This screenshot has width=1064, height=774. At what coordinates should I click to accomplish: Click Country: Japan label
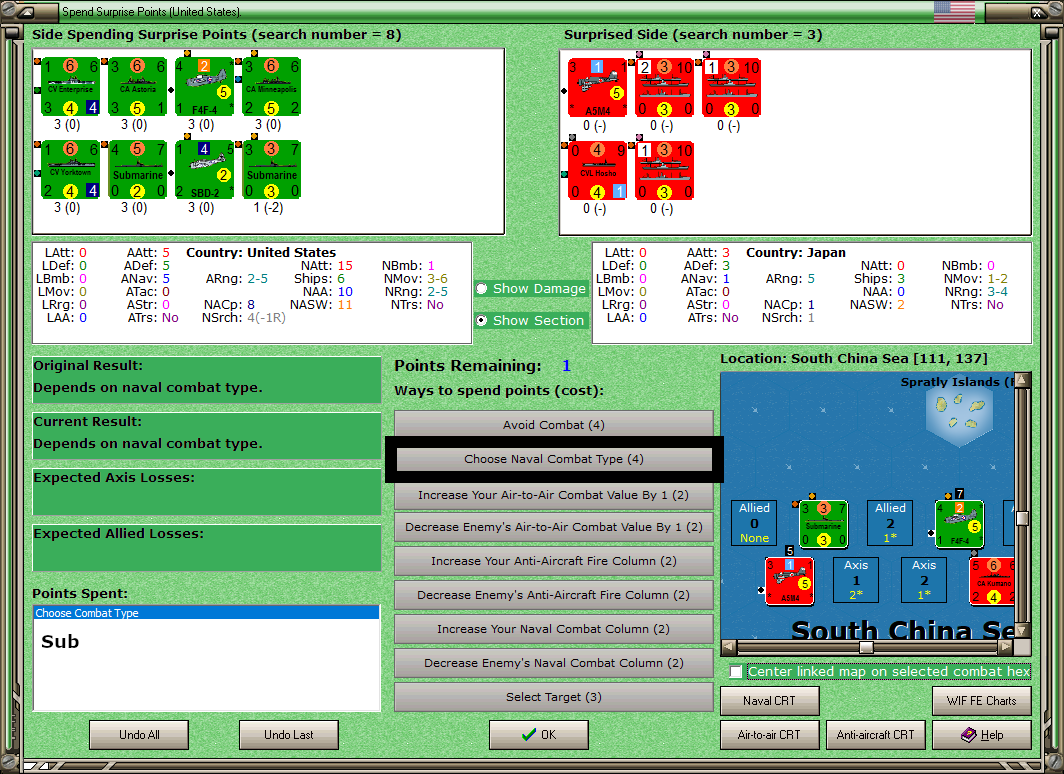[796, 252]
